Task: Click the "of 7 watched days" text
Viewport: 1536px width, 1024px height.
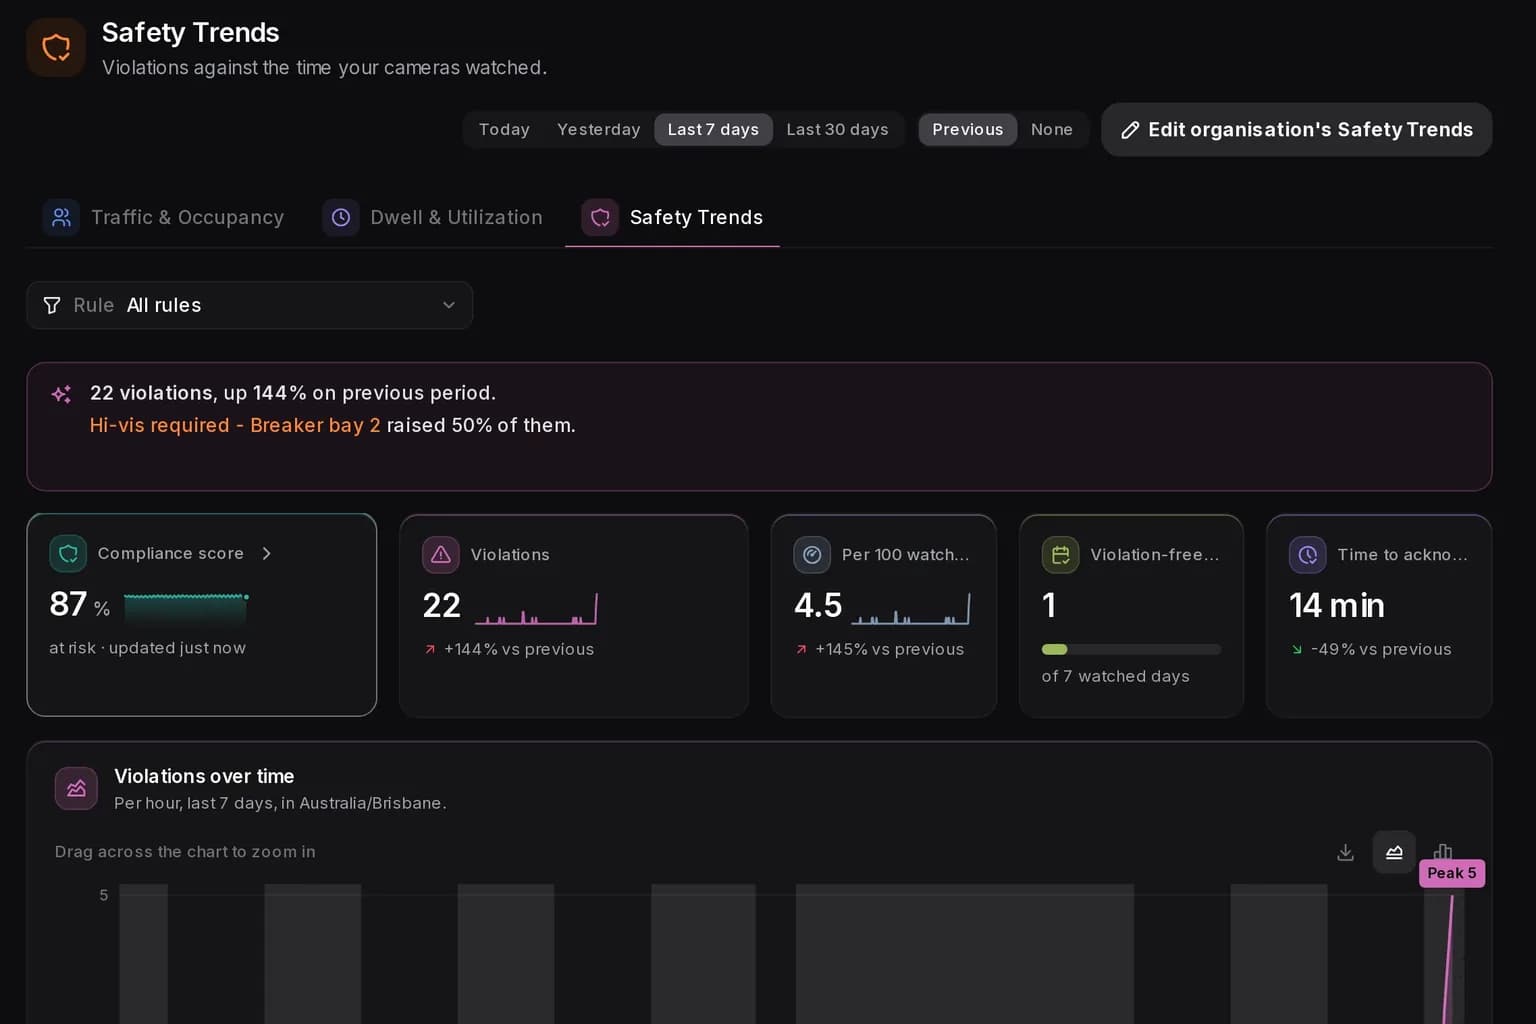Action: [1116, 677]
